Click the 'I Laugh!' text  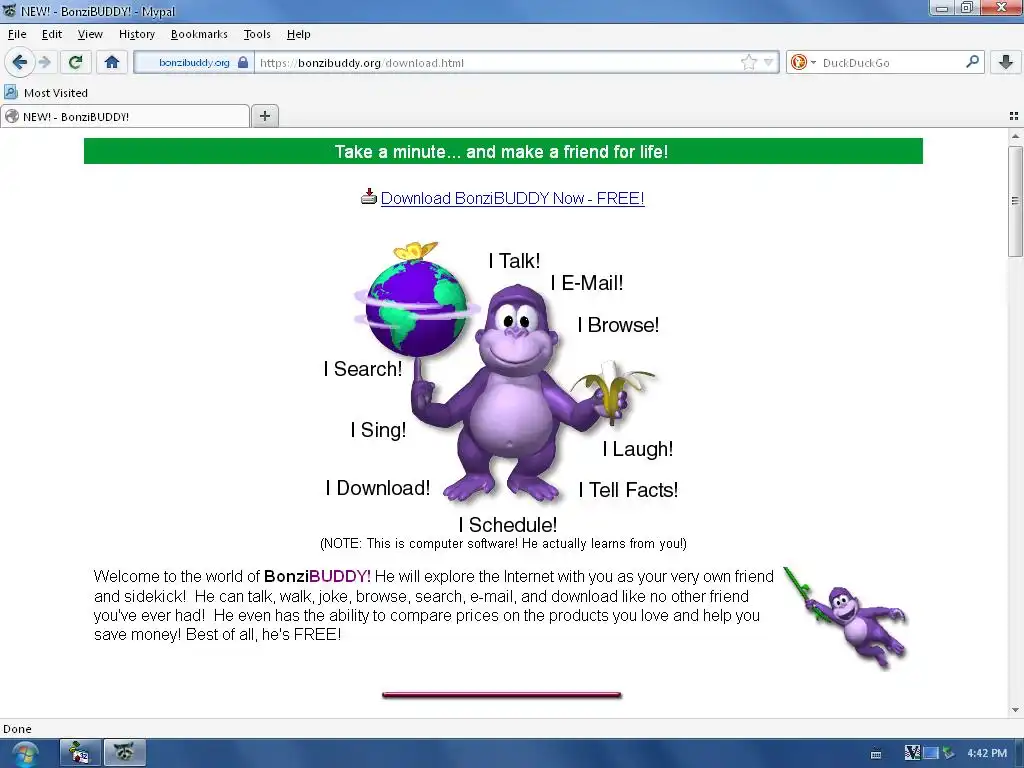point(637,449)
